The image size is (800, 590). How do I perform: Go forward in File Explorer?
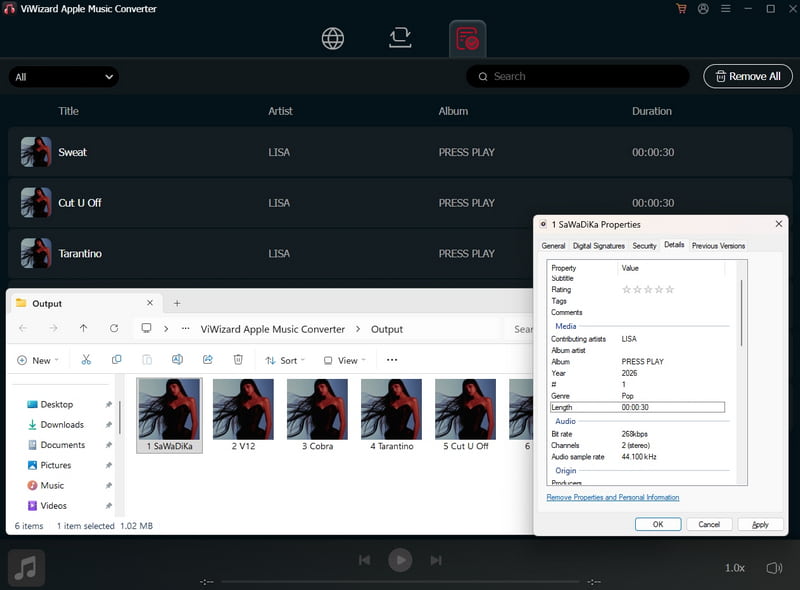coord(54,328)
